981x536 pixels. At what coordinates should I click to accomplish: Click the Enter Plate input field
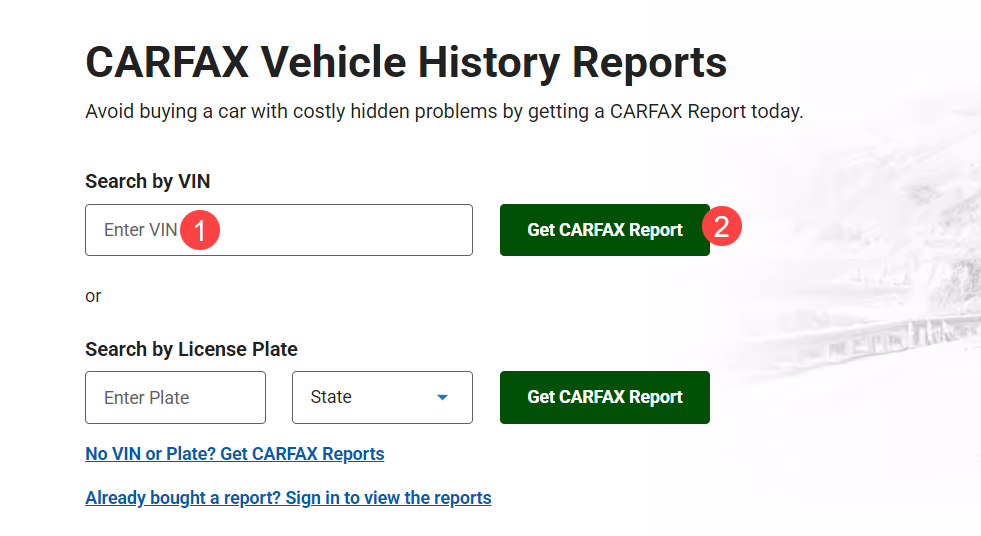click(175, 397)
